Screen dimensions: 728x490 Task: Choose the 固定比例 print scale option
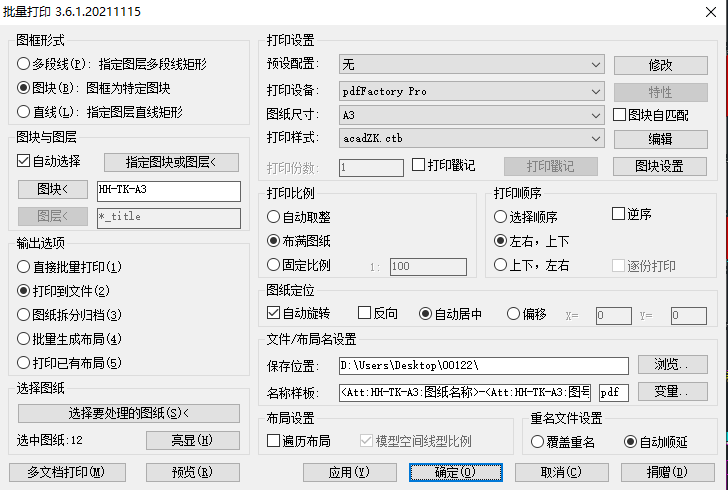click(274, 265)
